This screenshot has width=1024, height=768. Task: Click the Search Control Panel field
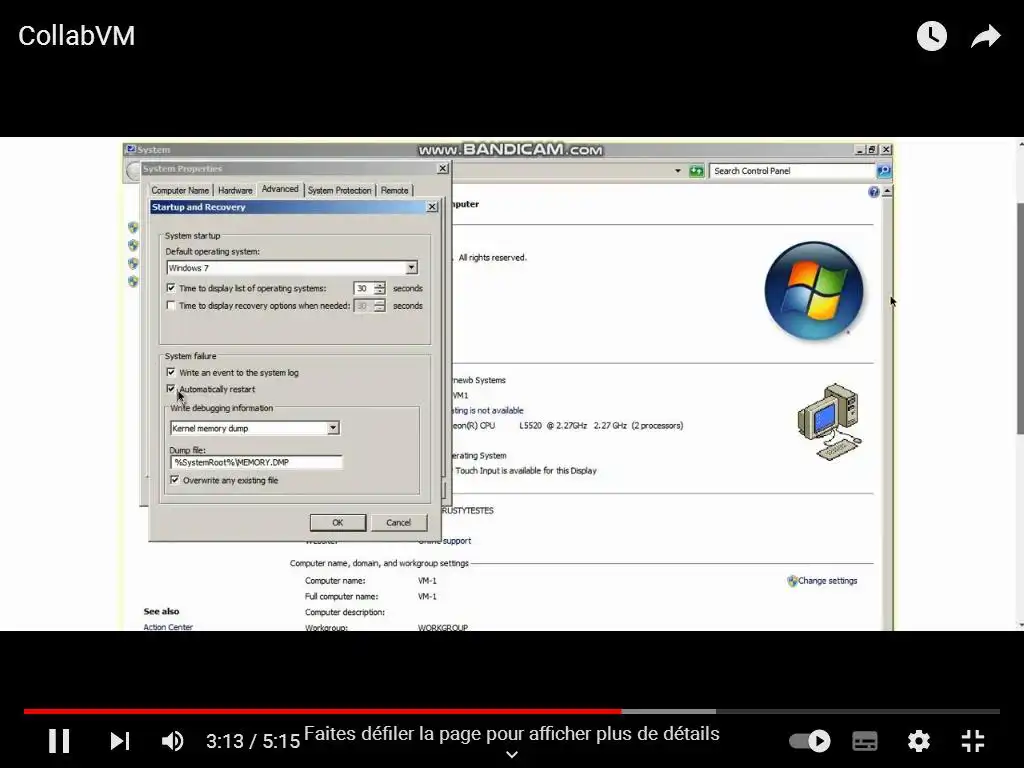(x=792, y=171)
